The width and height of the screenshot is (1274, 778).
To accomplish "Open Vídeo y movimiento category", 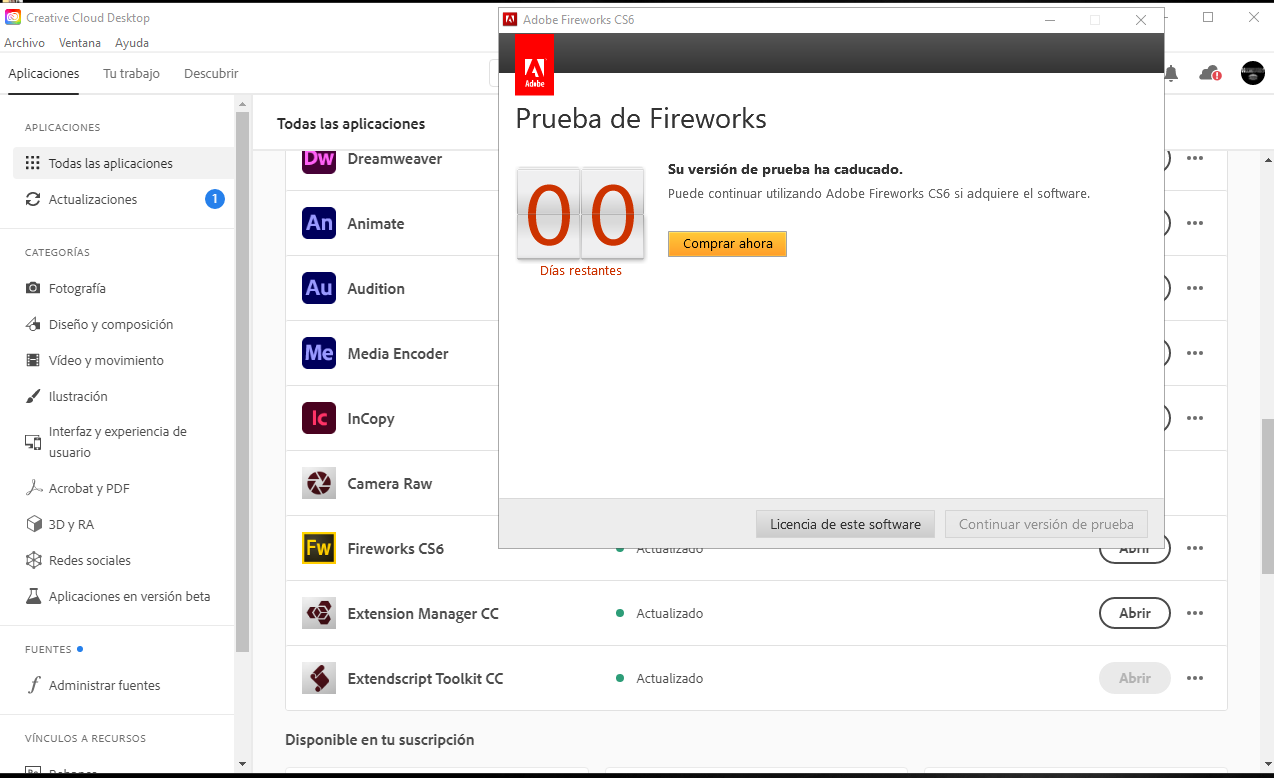I will [93, 360].
